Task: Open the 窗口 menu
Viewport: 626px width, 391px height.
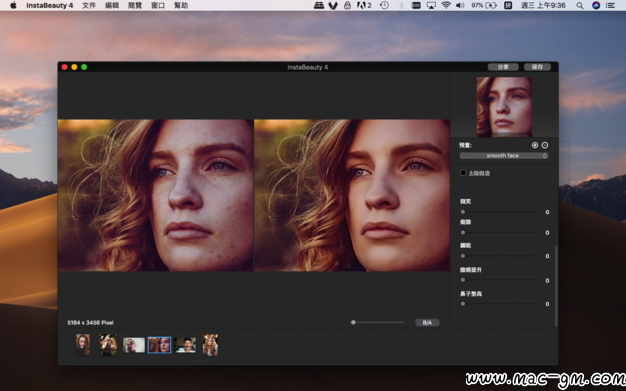Action: (158, 5)
